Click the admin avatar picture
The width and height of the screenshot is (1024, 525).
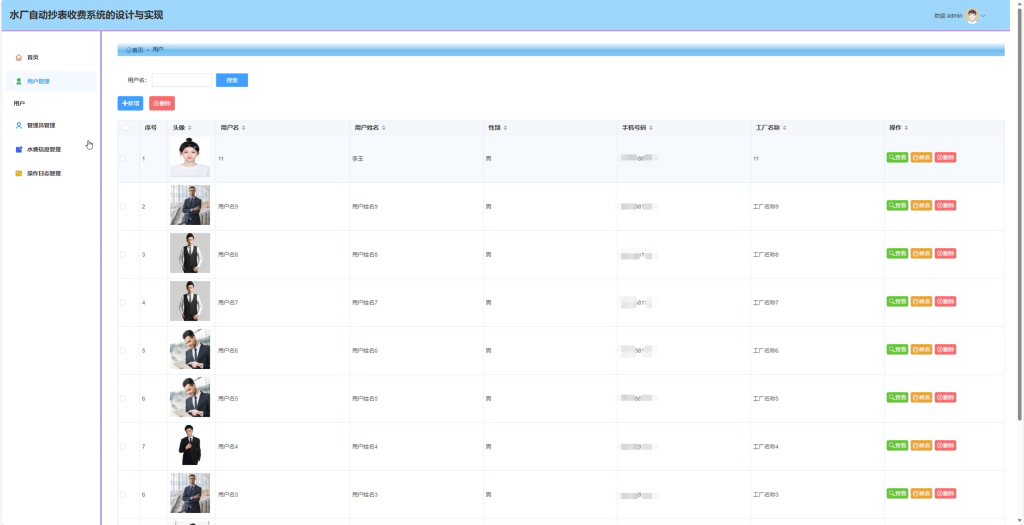point(972,16)
